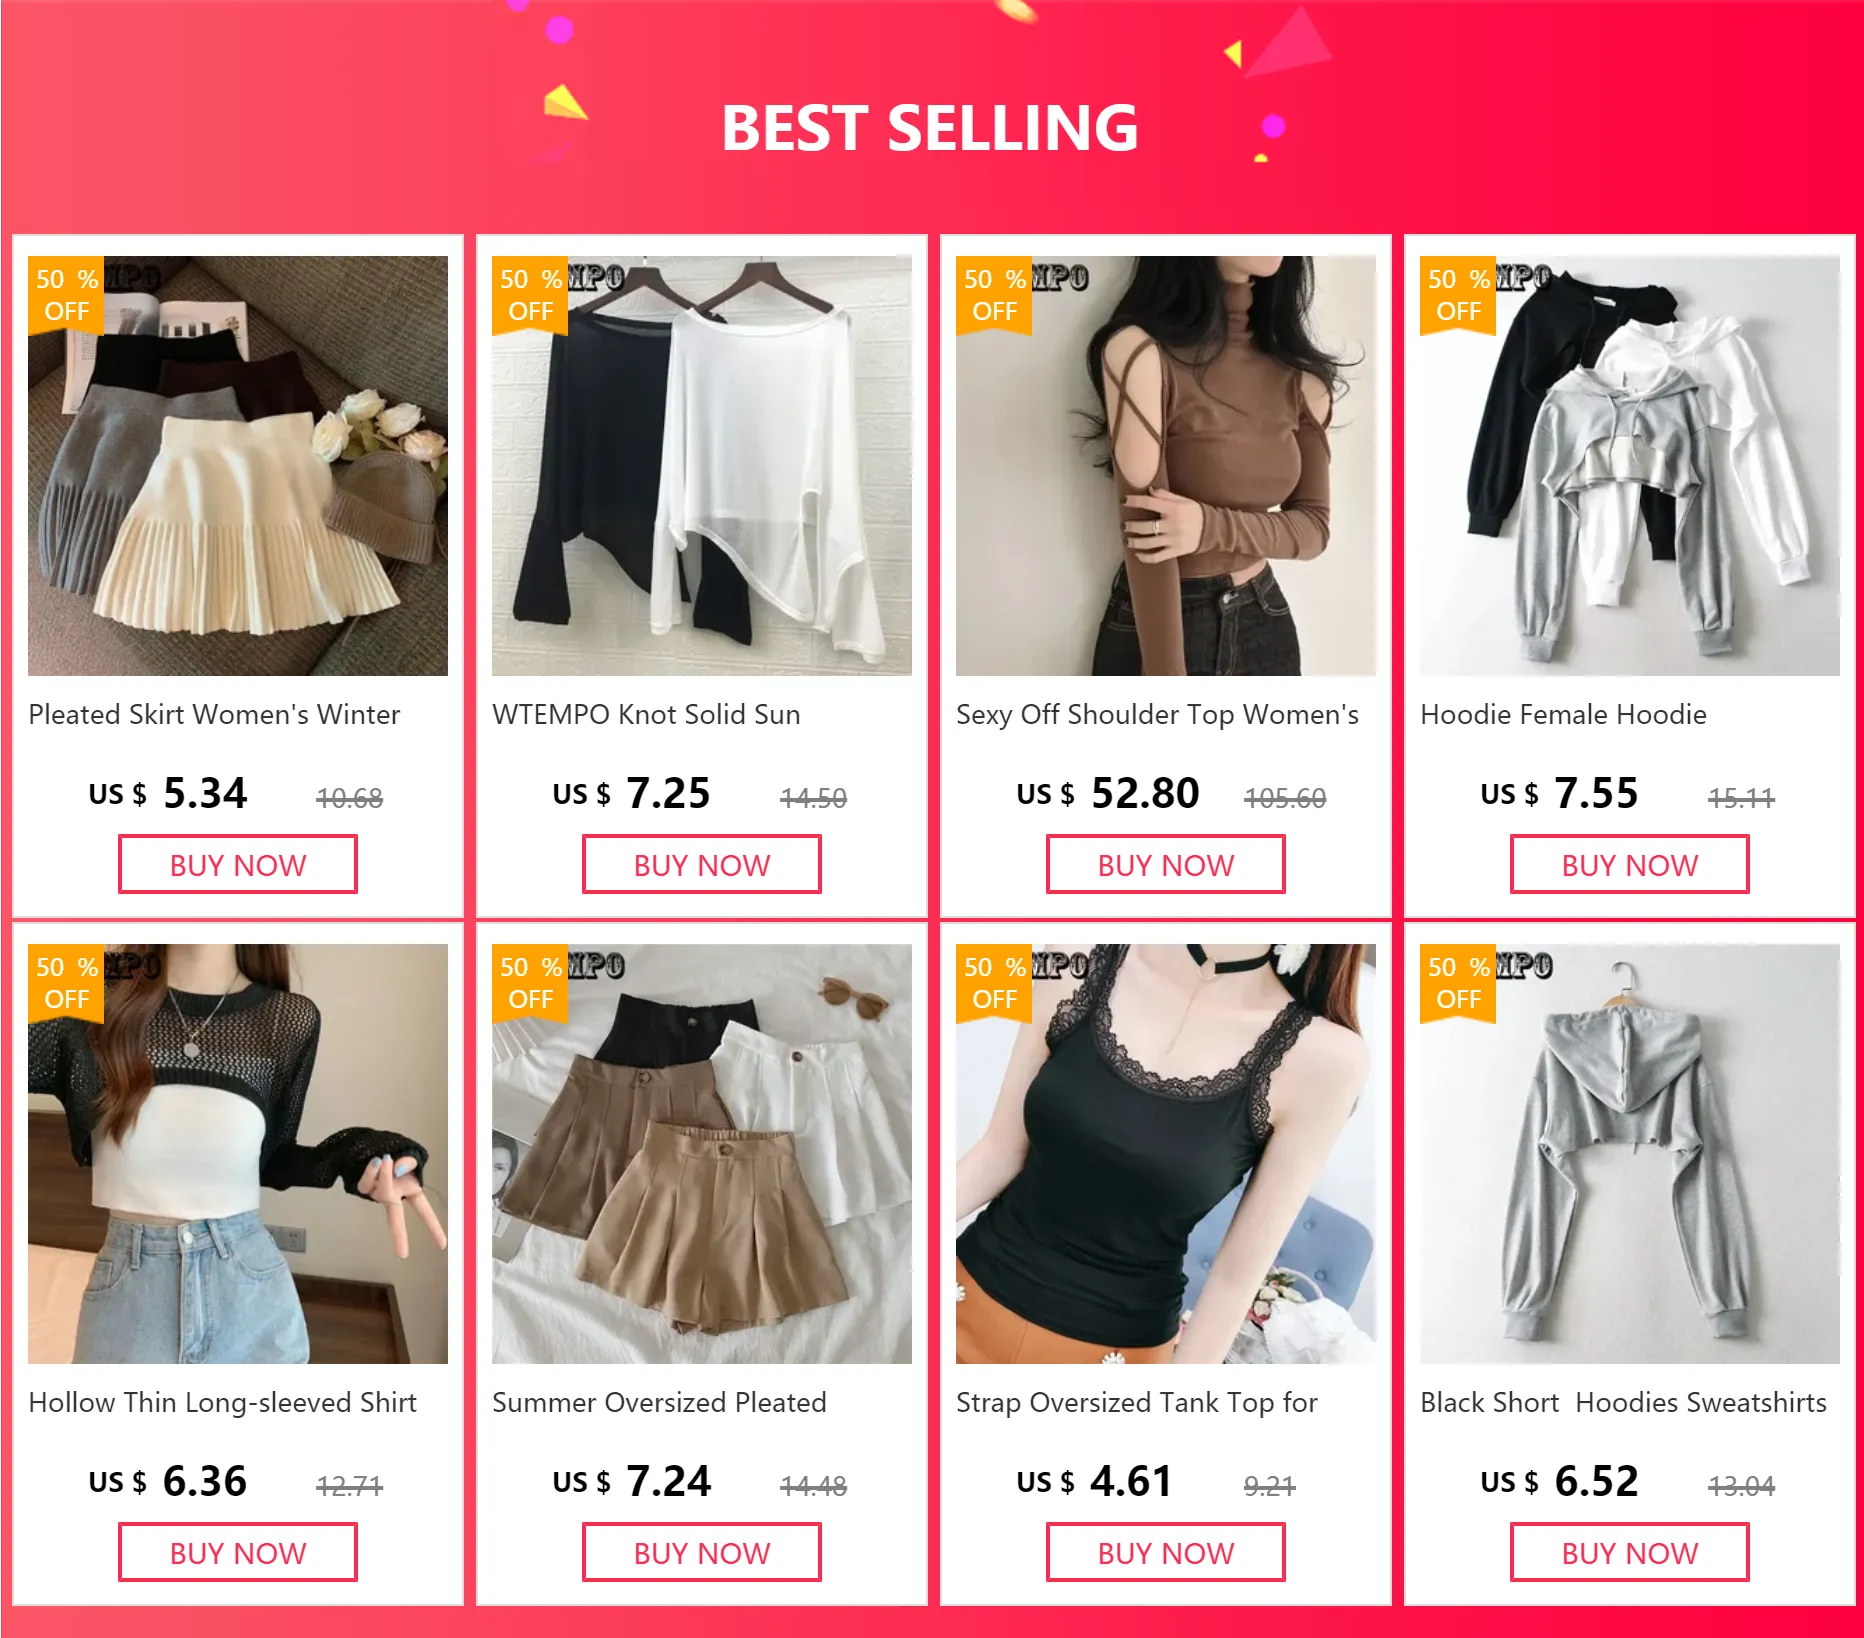Open the white and black sun top image

(702, 466)
